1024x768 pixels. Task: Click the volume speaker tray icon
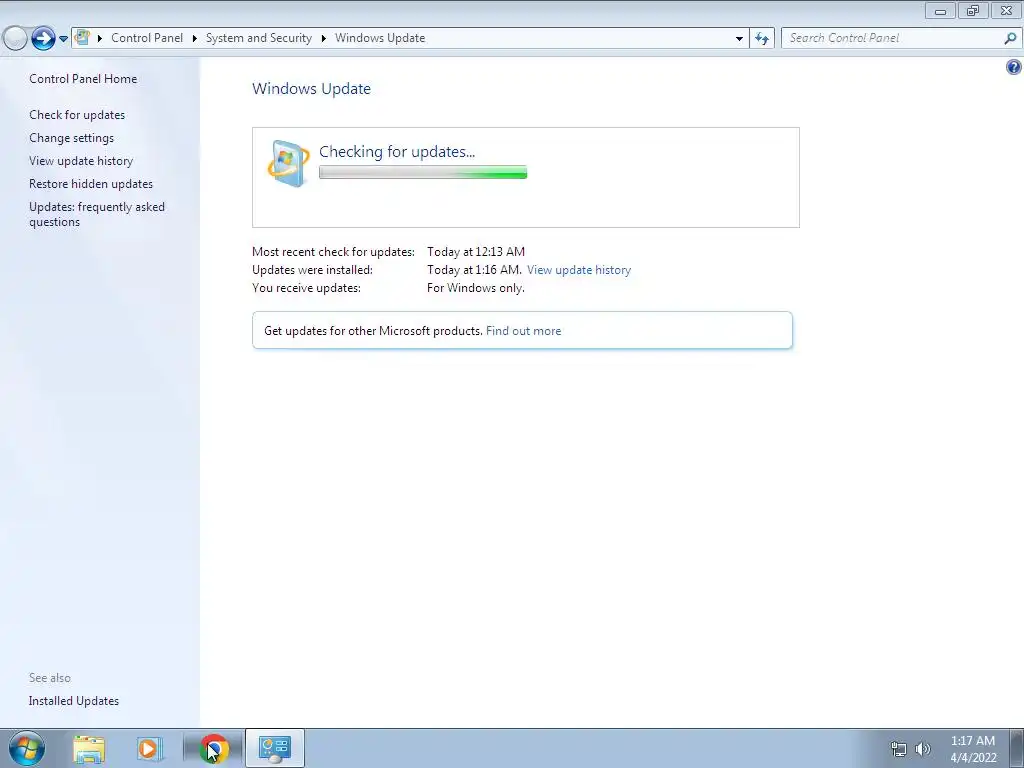[923, 749]
